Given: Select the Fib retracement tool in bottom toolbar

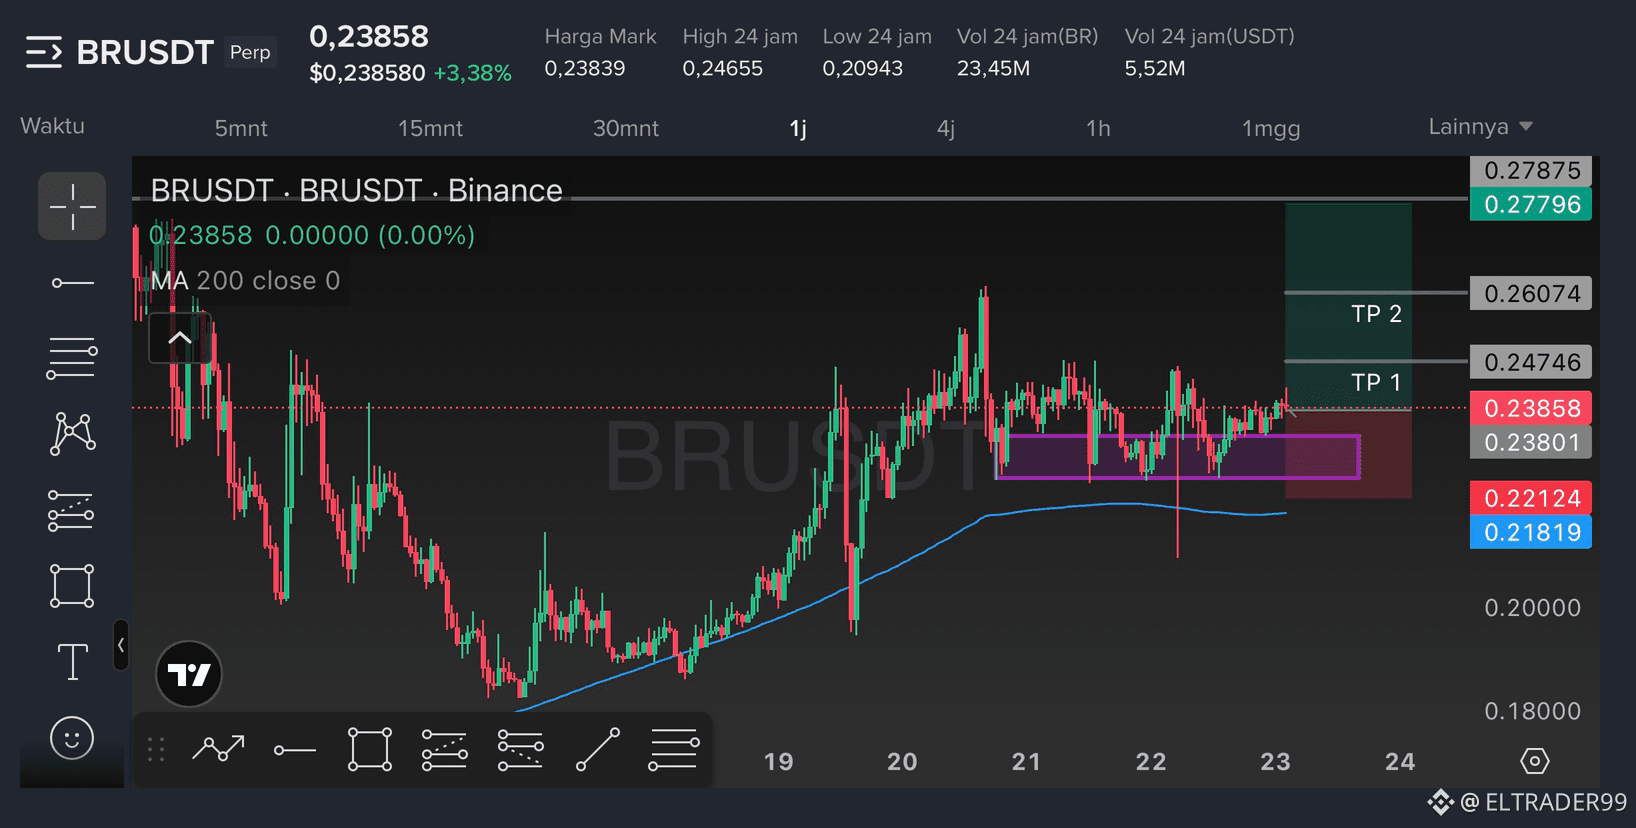Looking at the screenshot, I should (674, 749).
